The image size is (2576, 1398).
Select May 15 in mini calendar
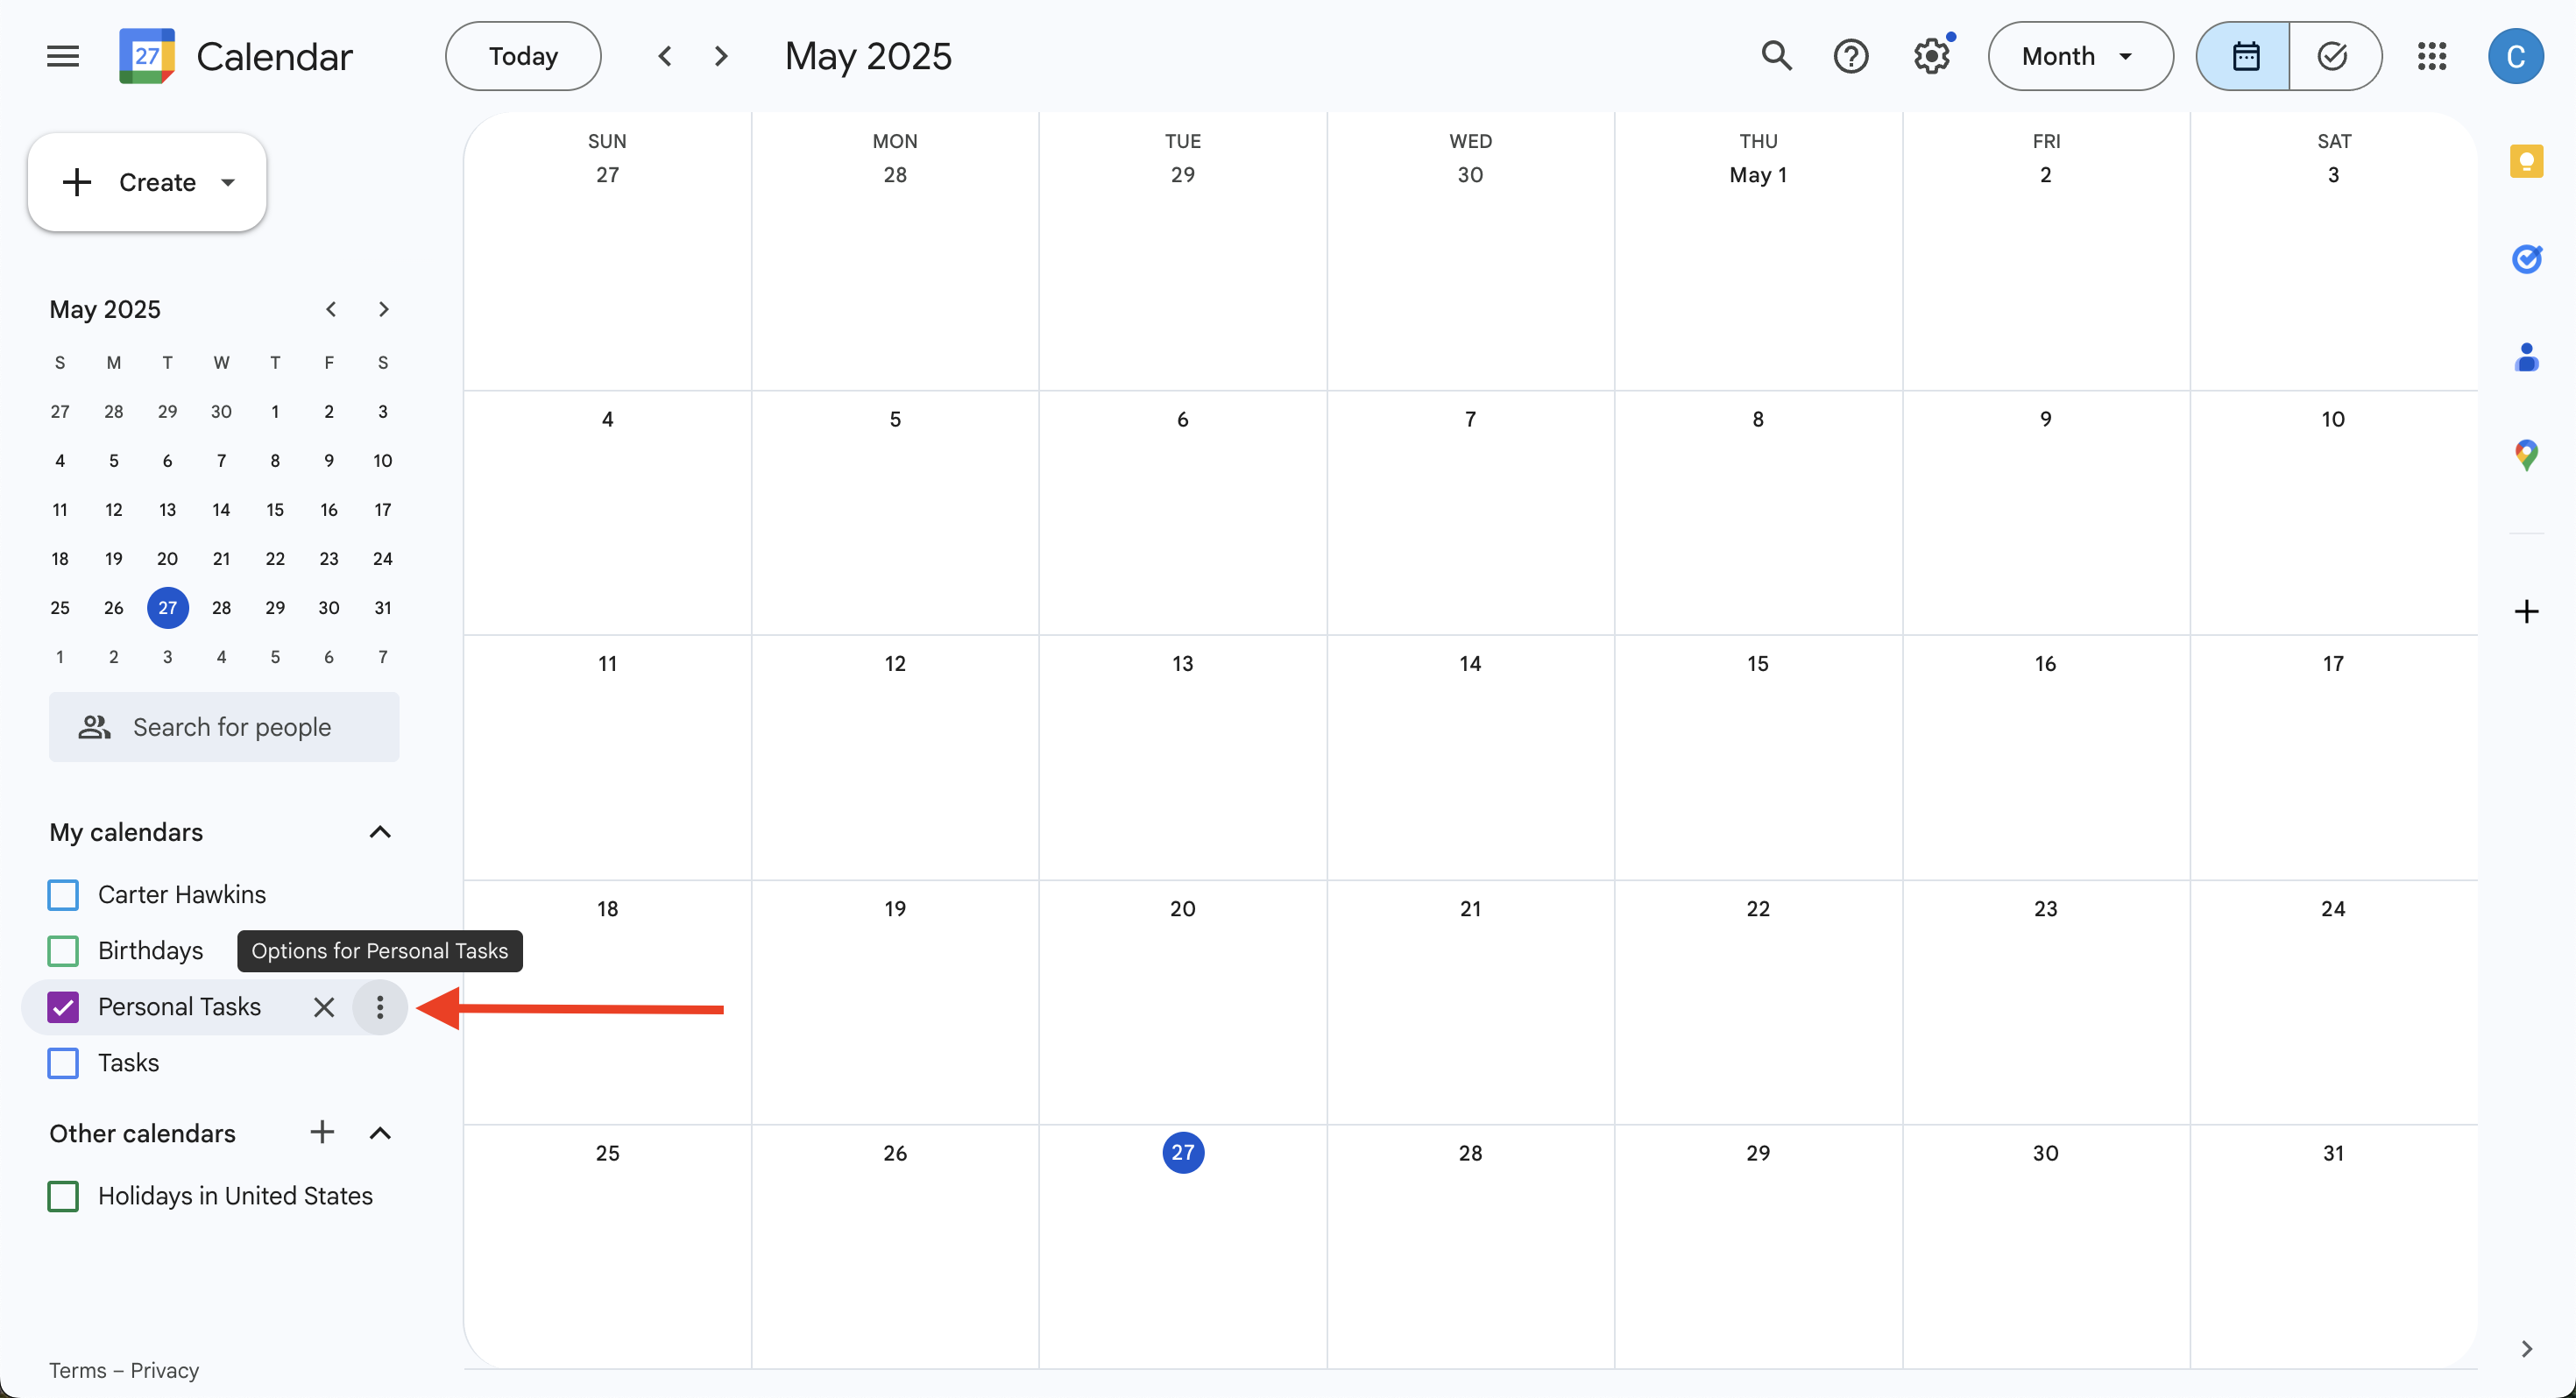click(x=275, y=510)
